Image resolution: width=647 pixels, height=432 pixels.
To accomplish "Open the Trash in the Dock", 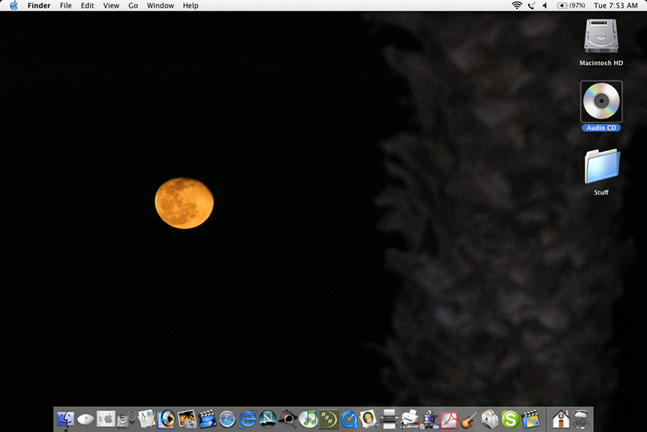I will point(580,419).
